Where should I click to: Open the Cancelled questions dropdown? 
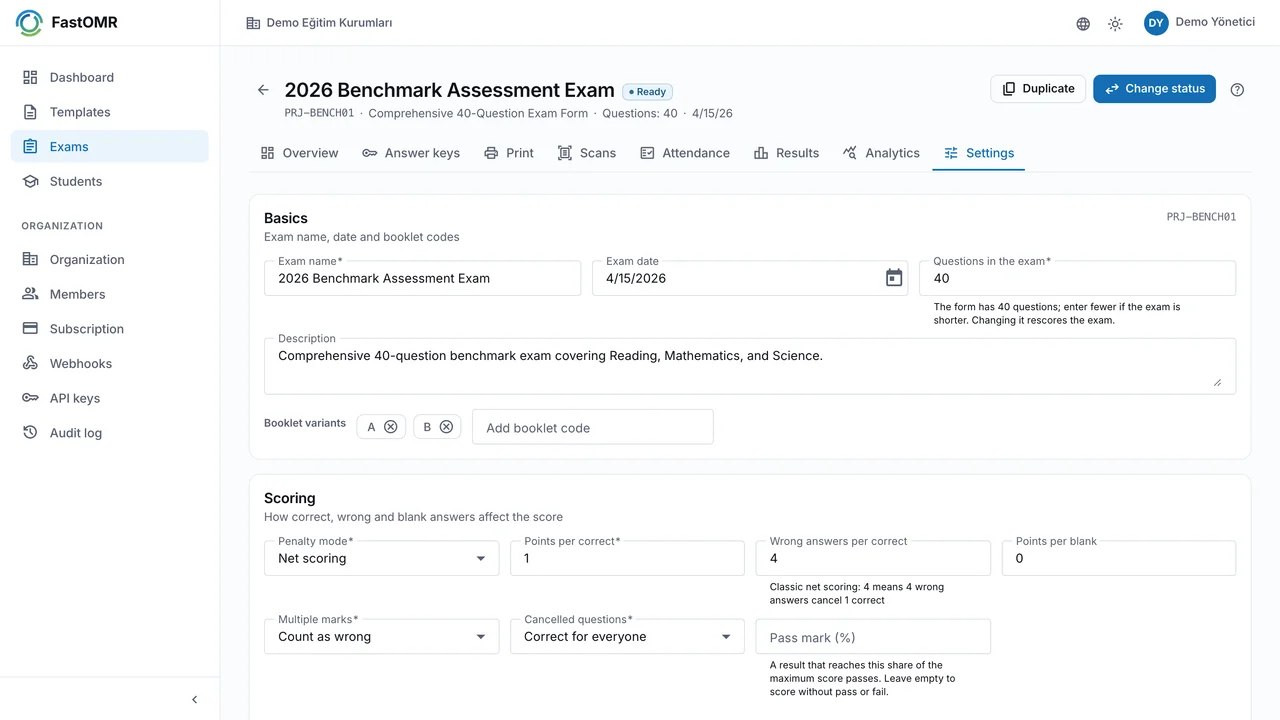tap(627, 636)
